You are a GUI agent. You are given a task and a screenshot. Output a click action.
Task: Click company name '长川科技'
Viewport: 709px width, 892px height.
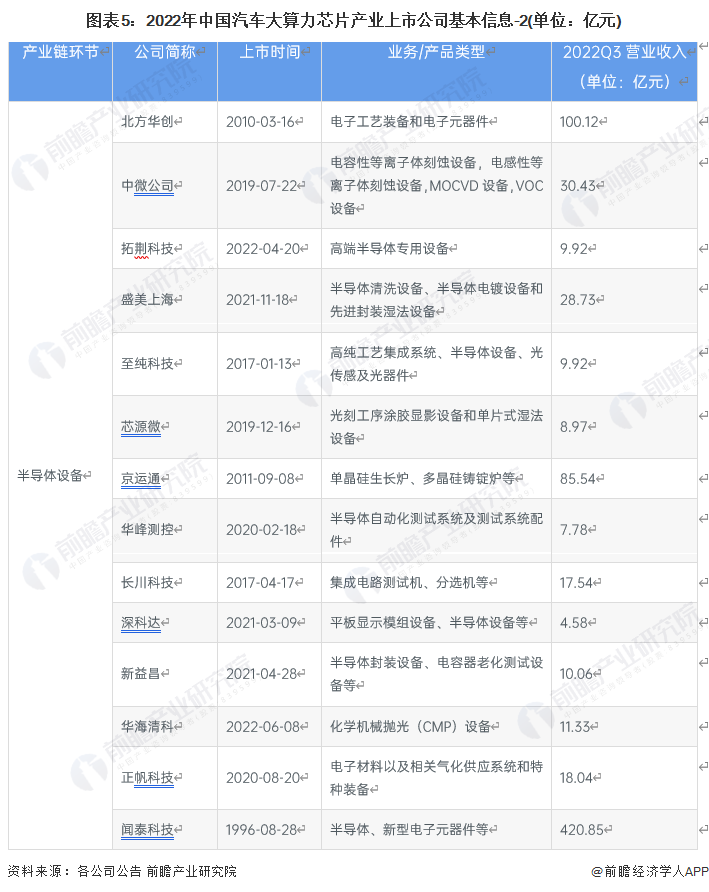pyautogui.click(x=147, y=583)
